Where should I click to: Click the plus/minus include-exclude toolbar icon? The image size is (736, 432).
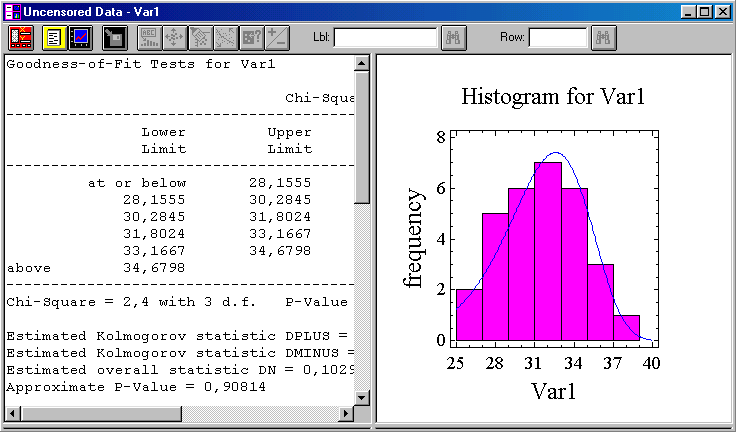[x=277, y=38]
